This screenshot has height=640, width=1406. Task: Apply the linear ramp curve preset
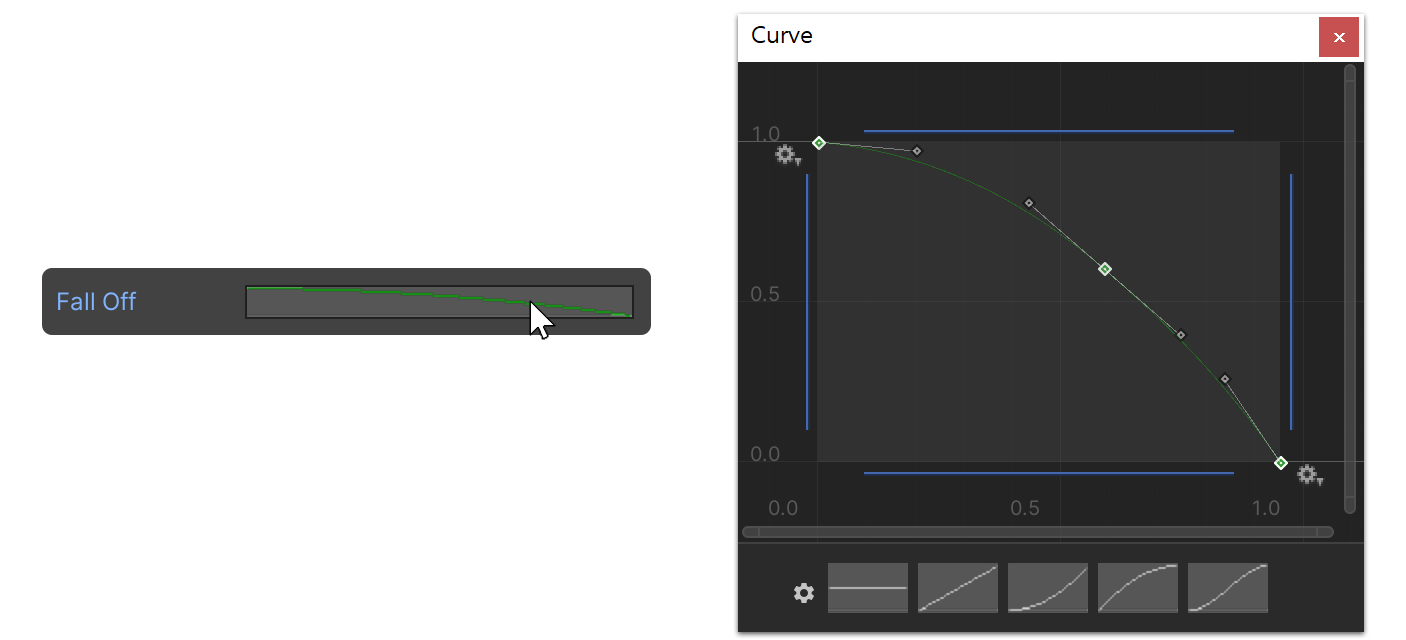click(958, 588)
